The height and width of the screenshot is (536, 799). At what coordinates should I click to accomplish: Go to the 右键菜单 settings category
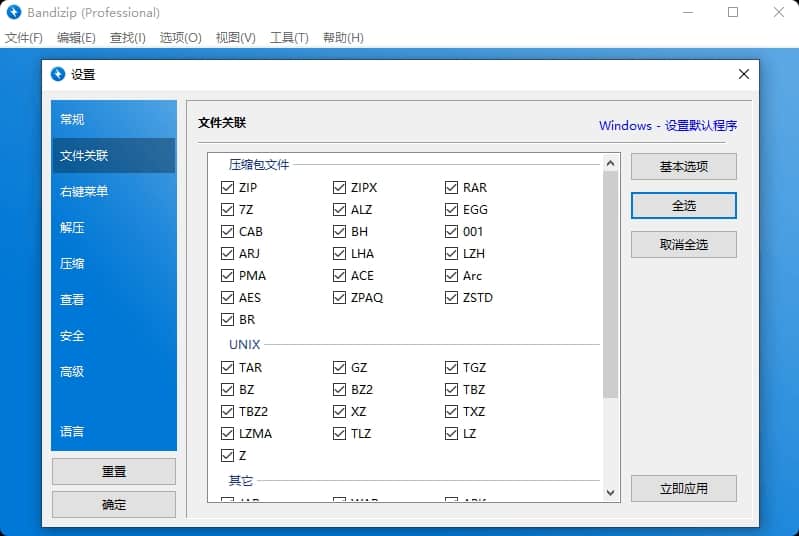coord(114,192)
